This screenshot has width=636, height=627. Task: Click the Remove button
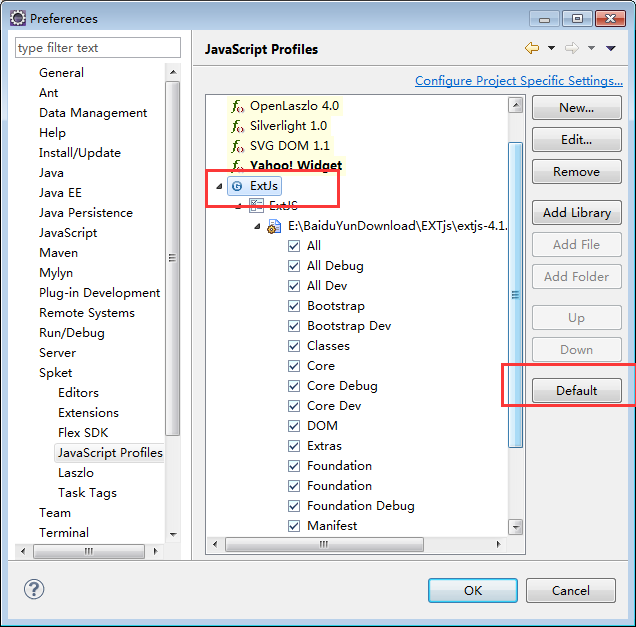[x=576, y=172]
